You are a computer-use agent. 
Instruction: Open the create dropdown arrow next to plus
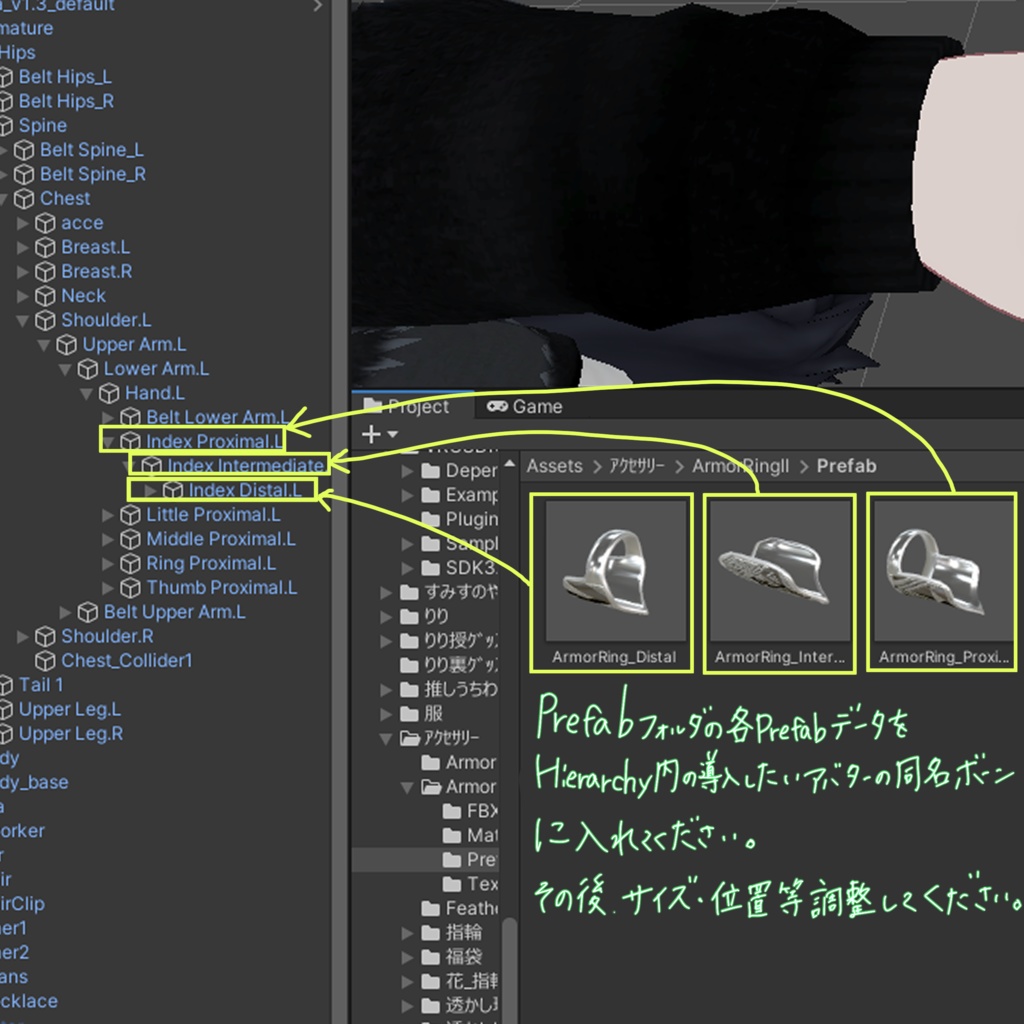391,435
